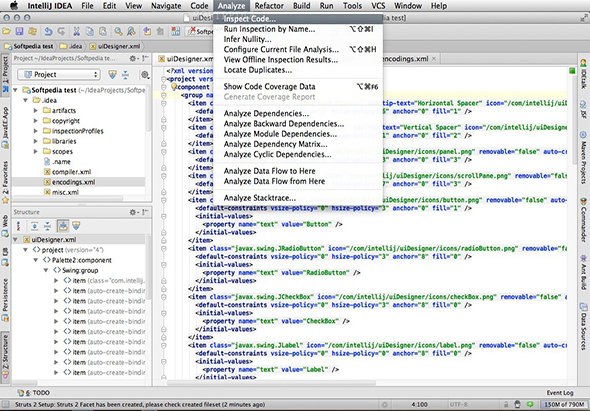The image size is (590, 411).
Task: Hide the Structure tool window
Action: (146, 212)
